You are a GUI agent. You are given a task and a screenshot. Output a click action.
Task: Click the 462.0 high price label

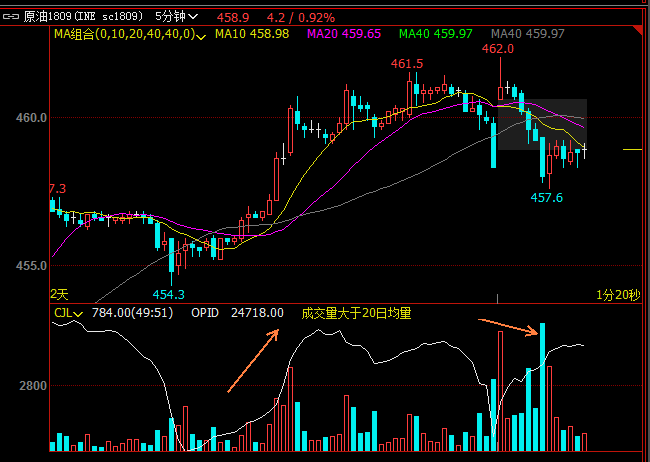497,49
